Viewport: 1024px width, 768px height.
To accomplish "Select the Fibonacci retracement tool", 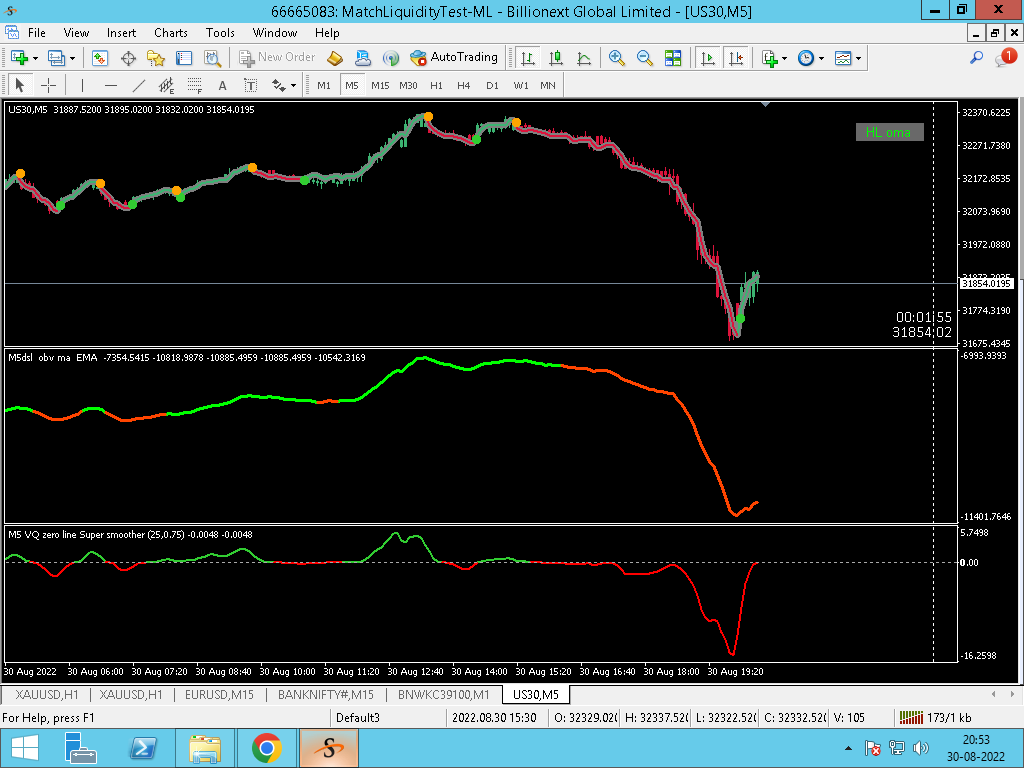I will point(195,86).
